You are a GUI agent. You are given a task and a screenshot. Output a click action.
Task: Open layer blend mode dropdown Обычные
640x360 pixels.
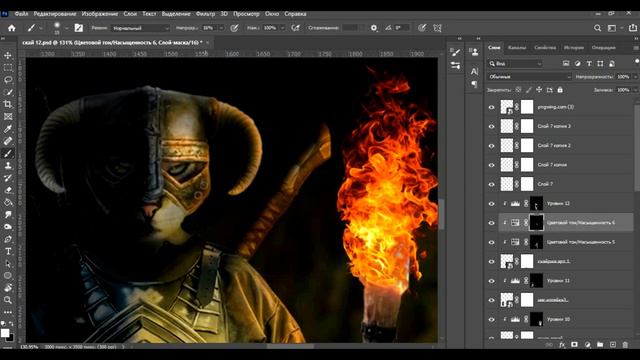[529, 77]
